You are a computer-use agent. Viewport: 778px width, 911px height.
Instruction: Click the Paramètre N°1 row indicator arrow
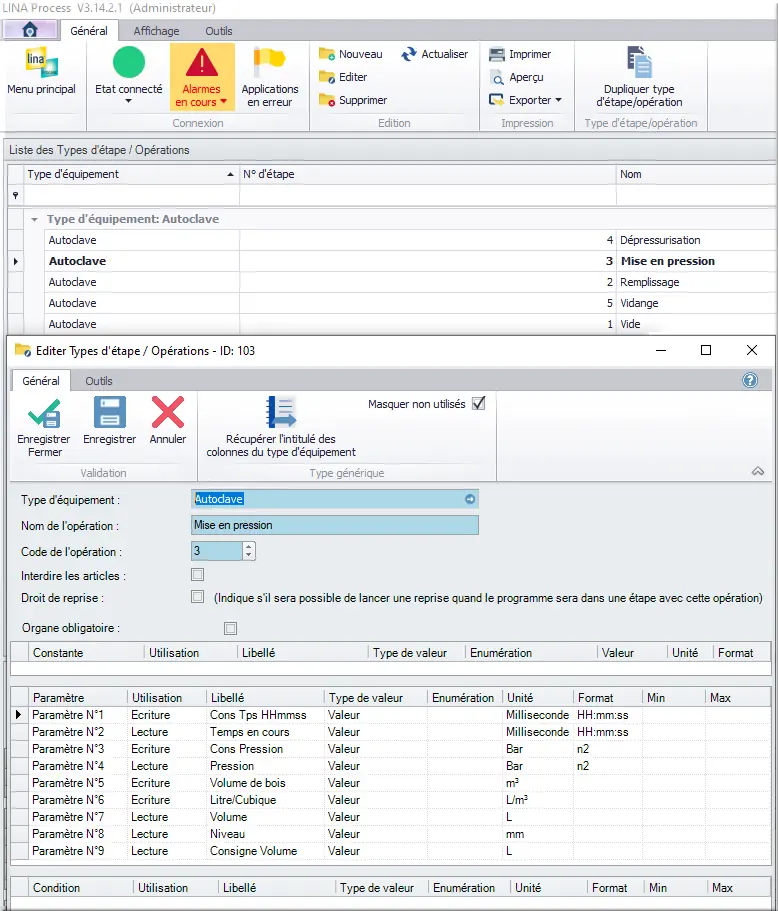(x=19, y=715)
